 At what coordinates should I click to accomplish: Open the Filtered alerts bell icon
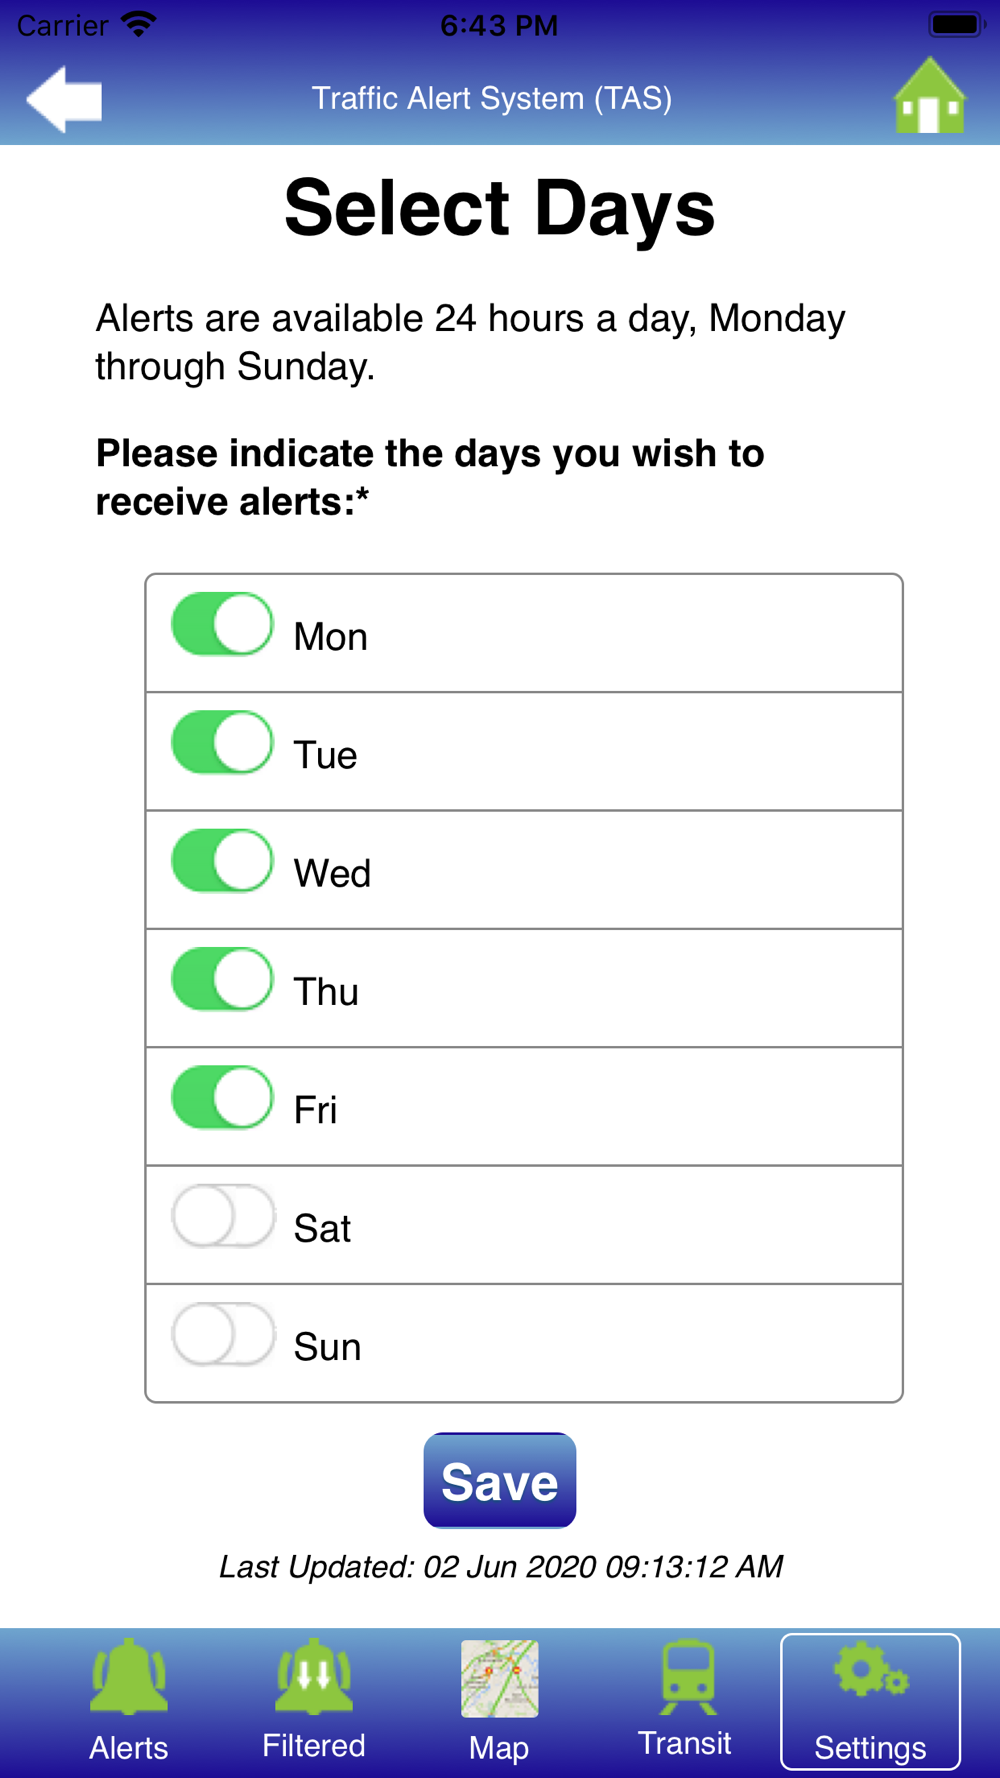314,1676
